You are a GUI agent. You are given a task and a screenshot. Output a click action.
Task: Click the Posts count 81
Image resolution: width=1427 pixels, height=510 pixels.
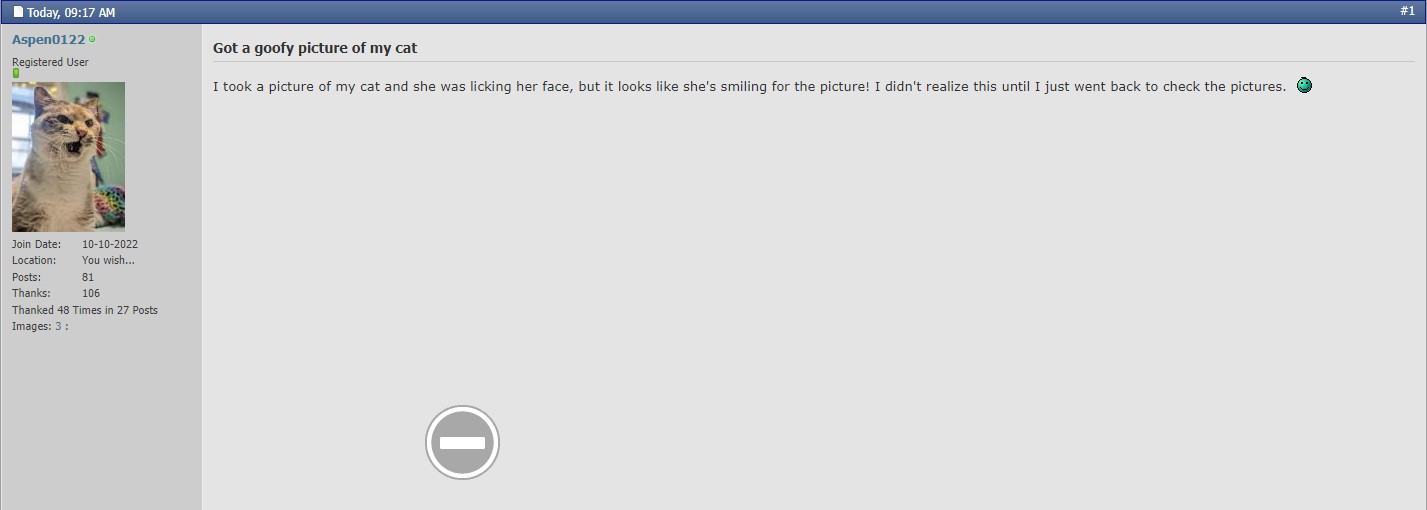coord(88,277)
